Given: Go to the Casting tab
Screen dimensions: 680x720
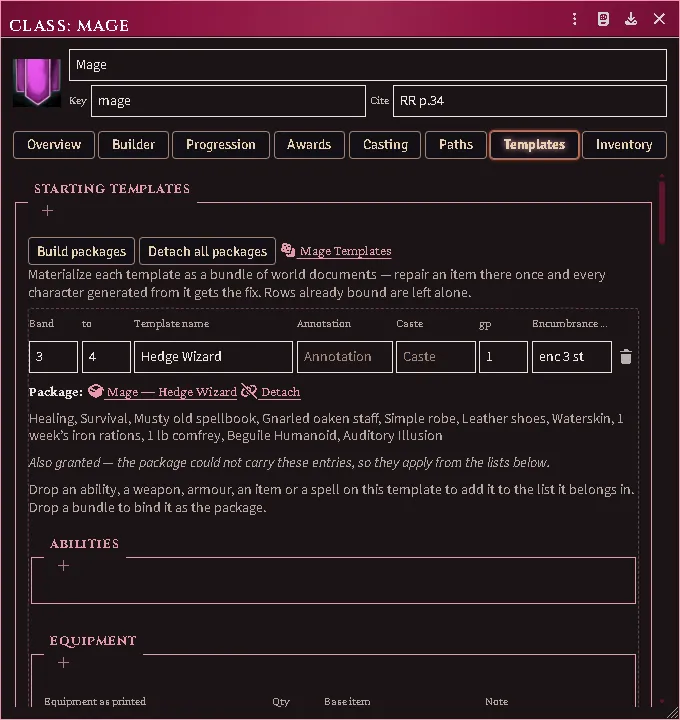Looking at the screenshot, I should click(385, 145).
